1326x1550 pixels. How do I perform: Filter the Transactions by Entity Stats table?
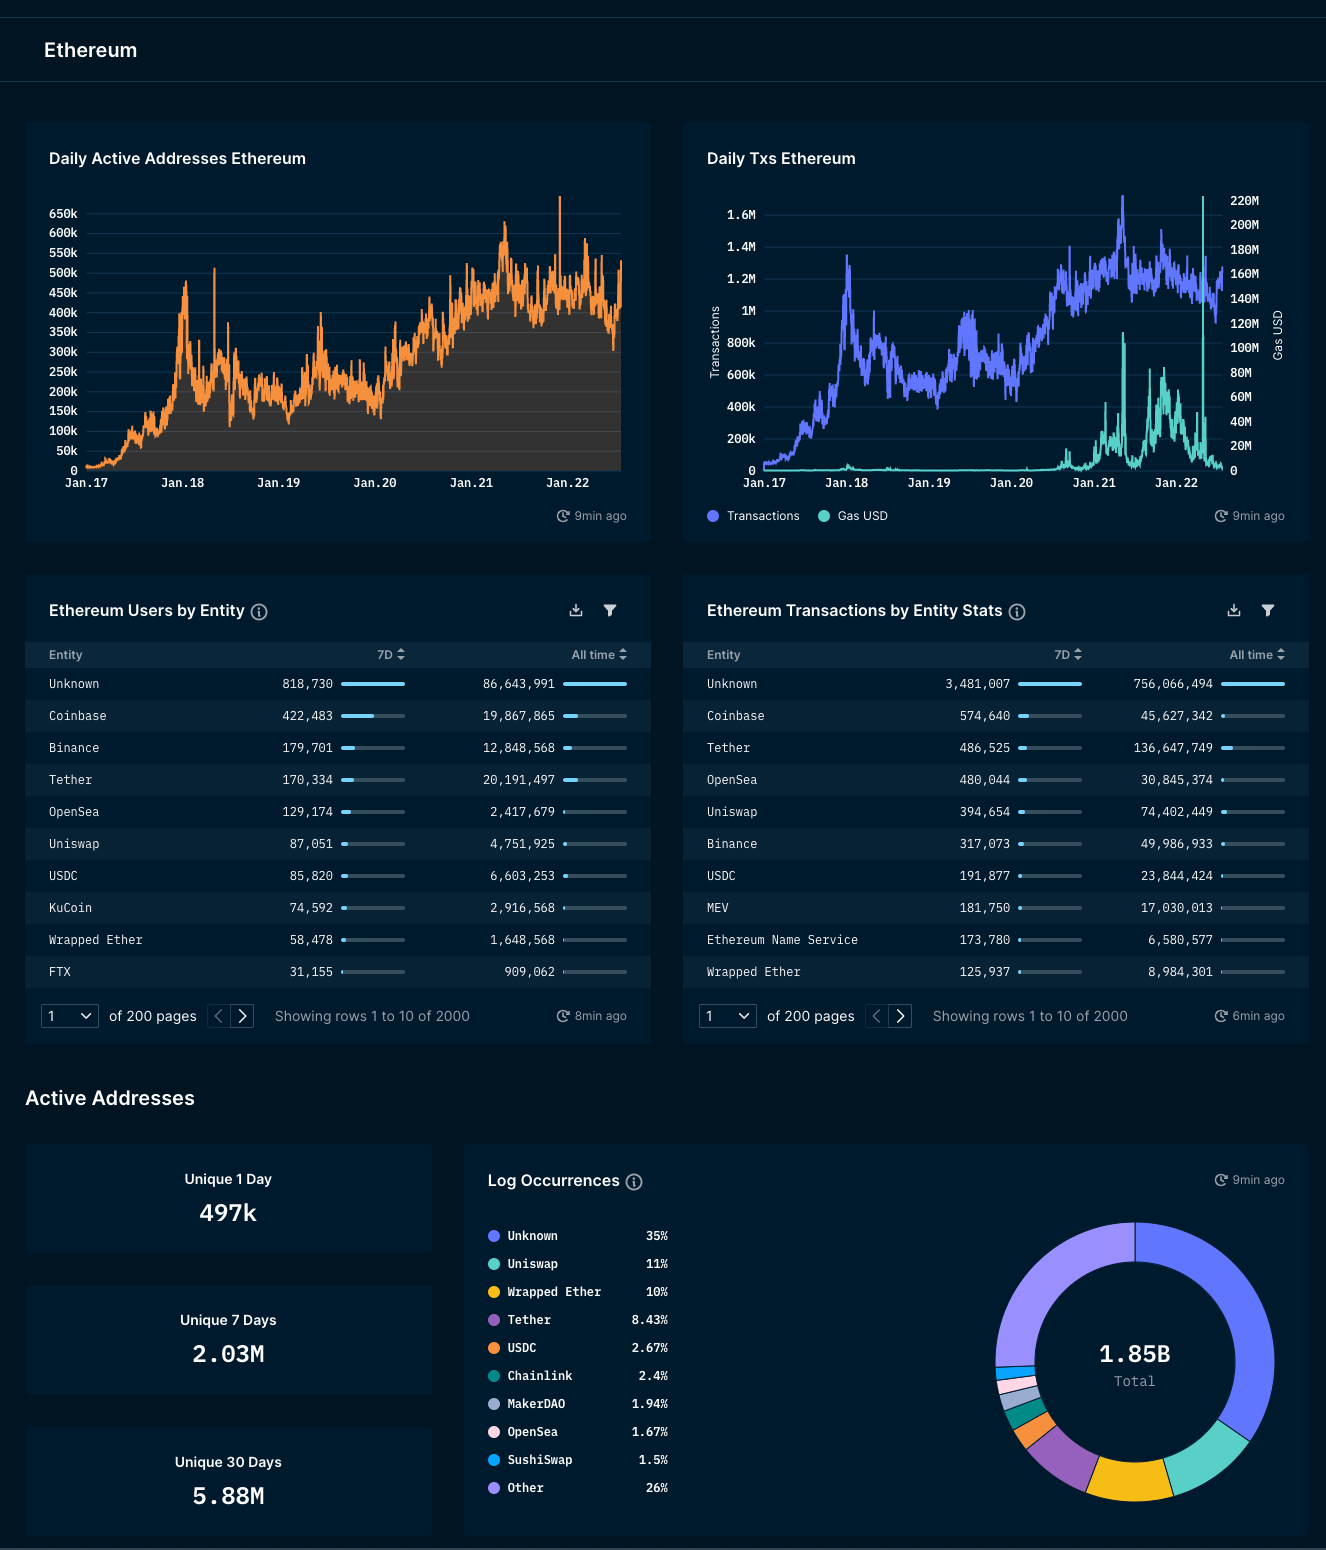1268,610
